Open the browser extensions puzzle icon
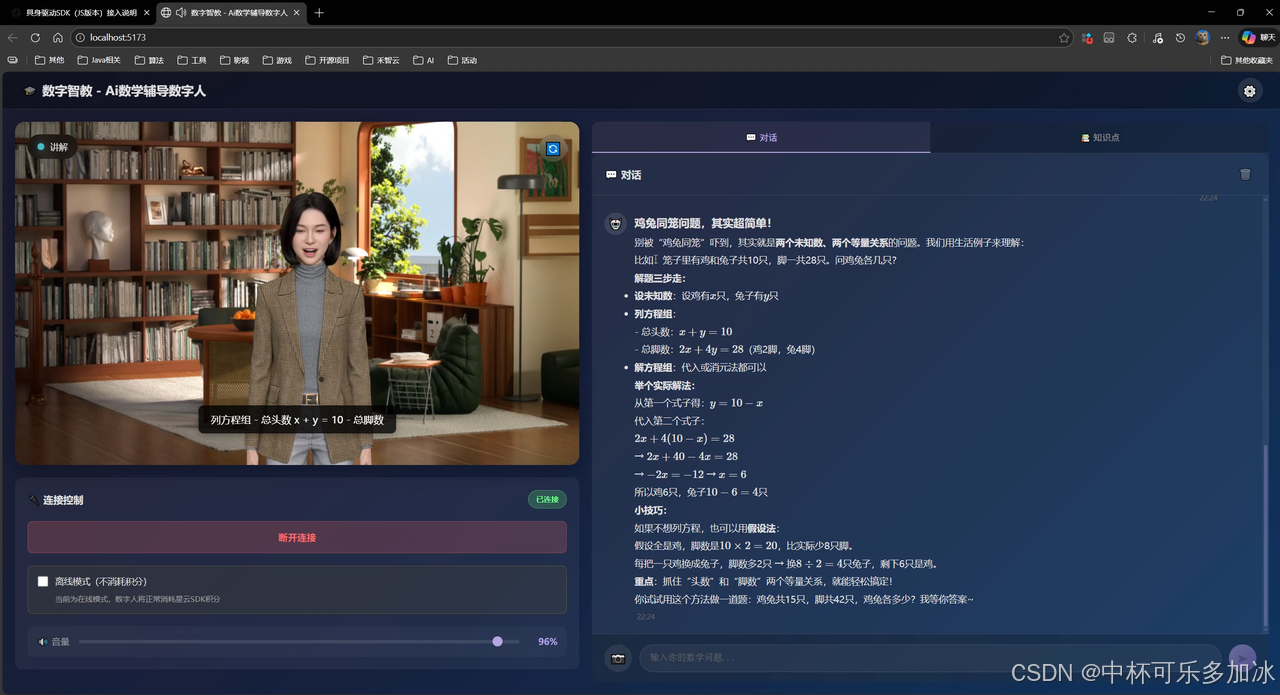The image size is (1280, 695). point(1132,37)
